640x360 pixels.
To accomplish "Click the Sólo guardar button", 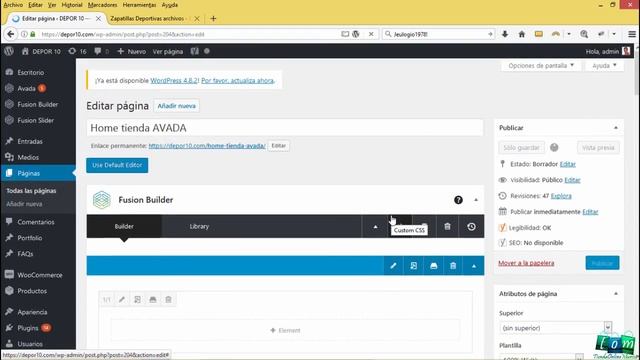I will 521,148.
